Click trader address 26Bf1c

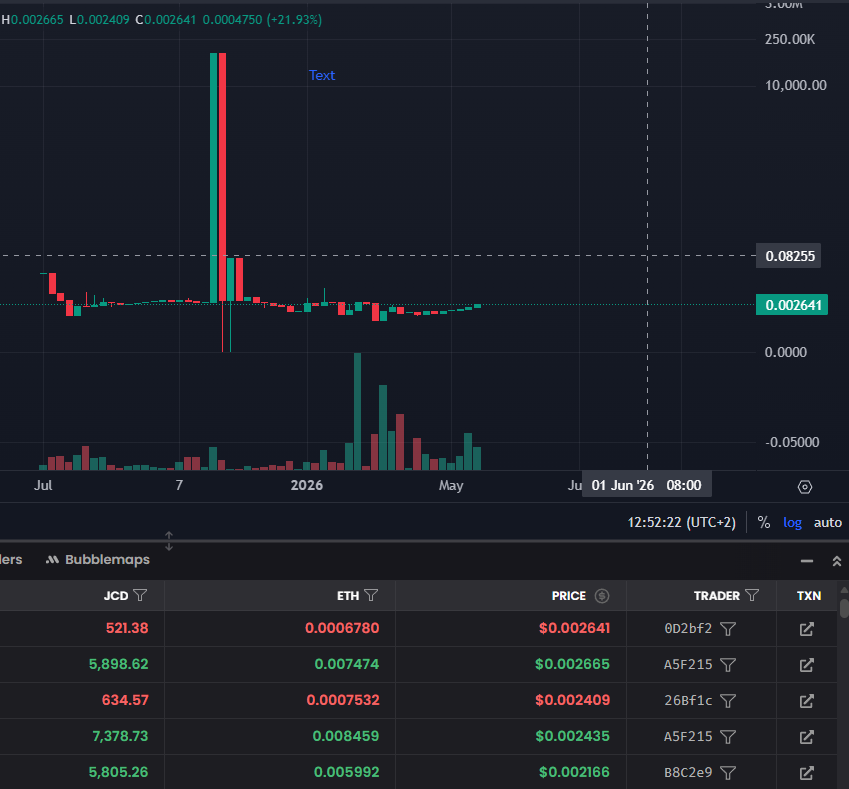(688, 700)
